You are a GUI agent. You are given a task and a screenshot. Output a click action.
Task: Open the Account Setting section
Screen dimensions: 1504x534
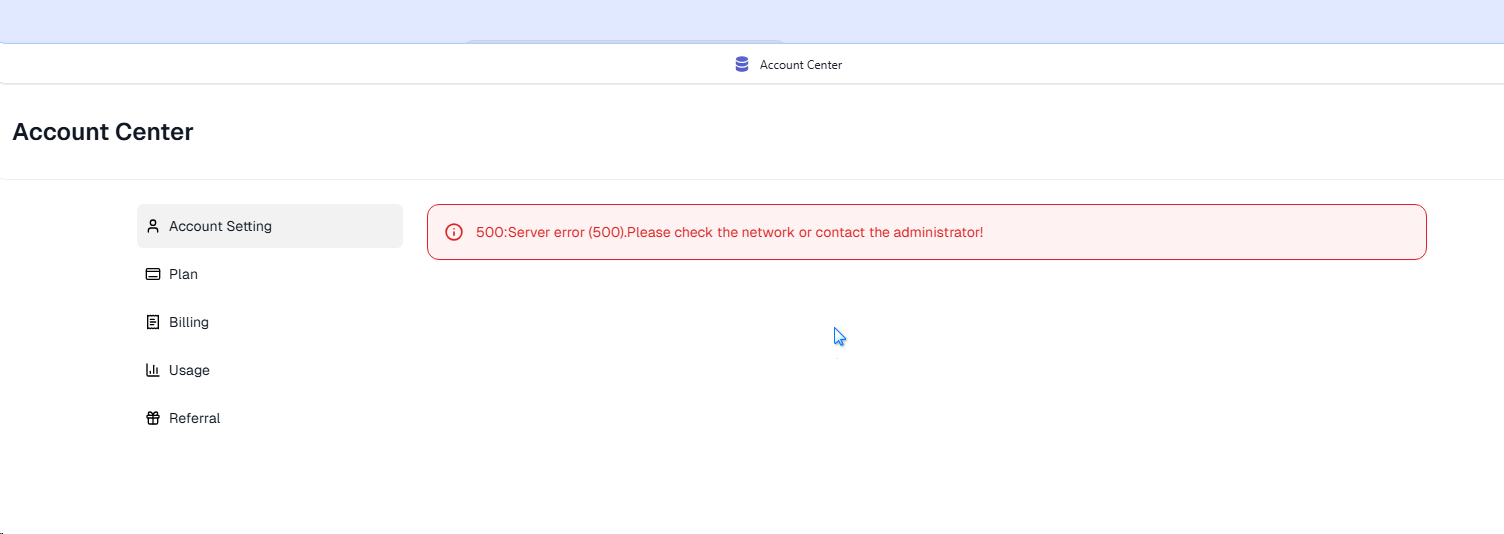pos(220,226)
